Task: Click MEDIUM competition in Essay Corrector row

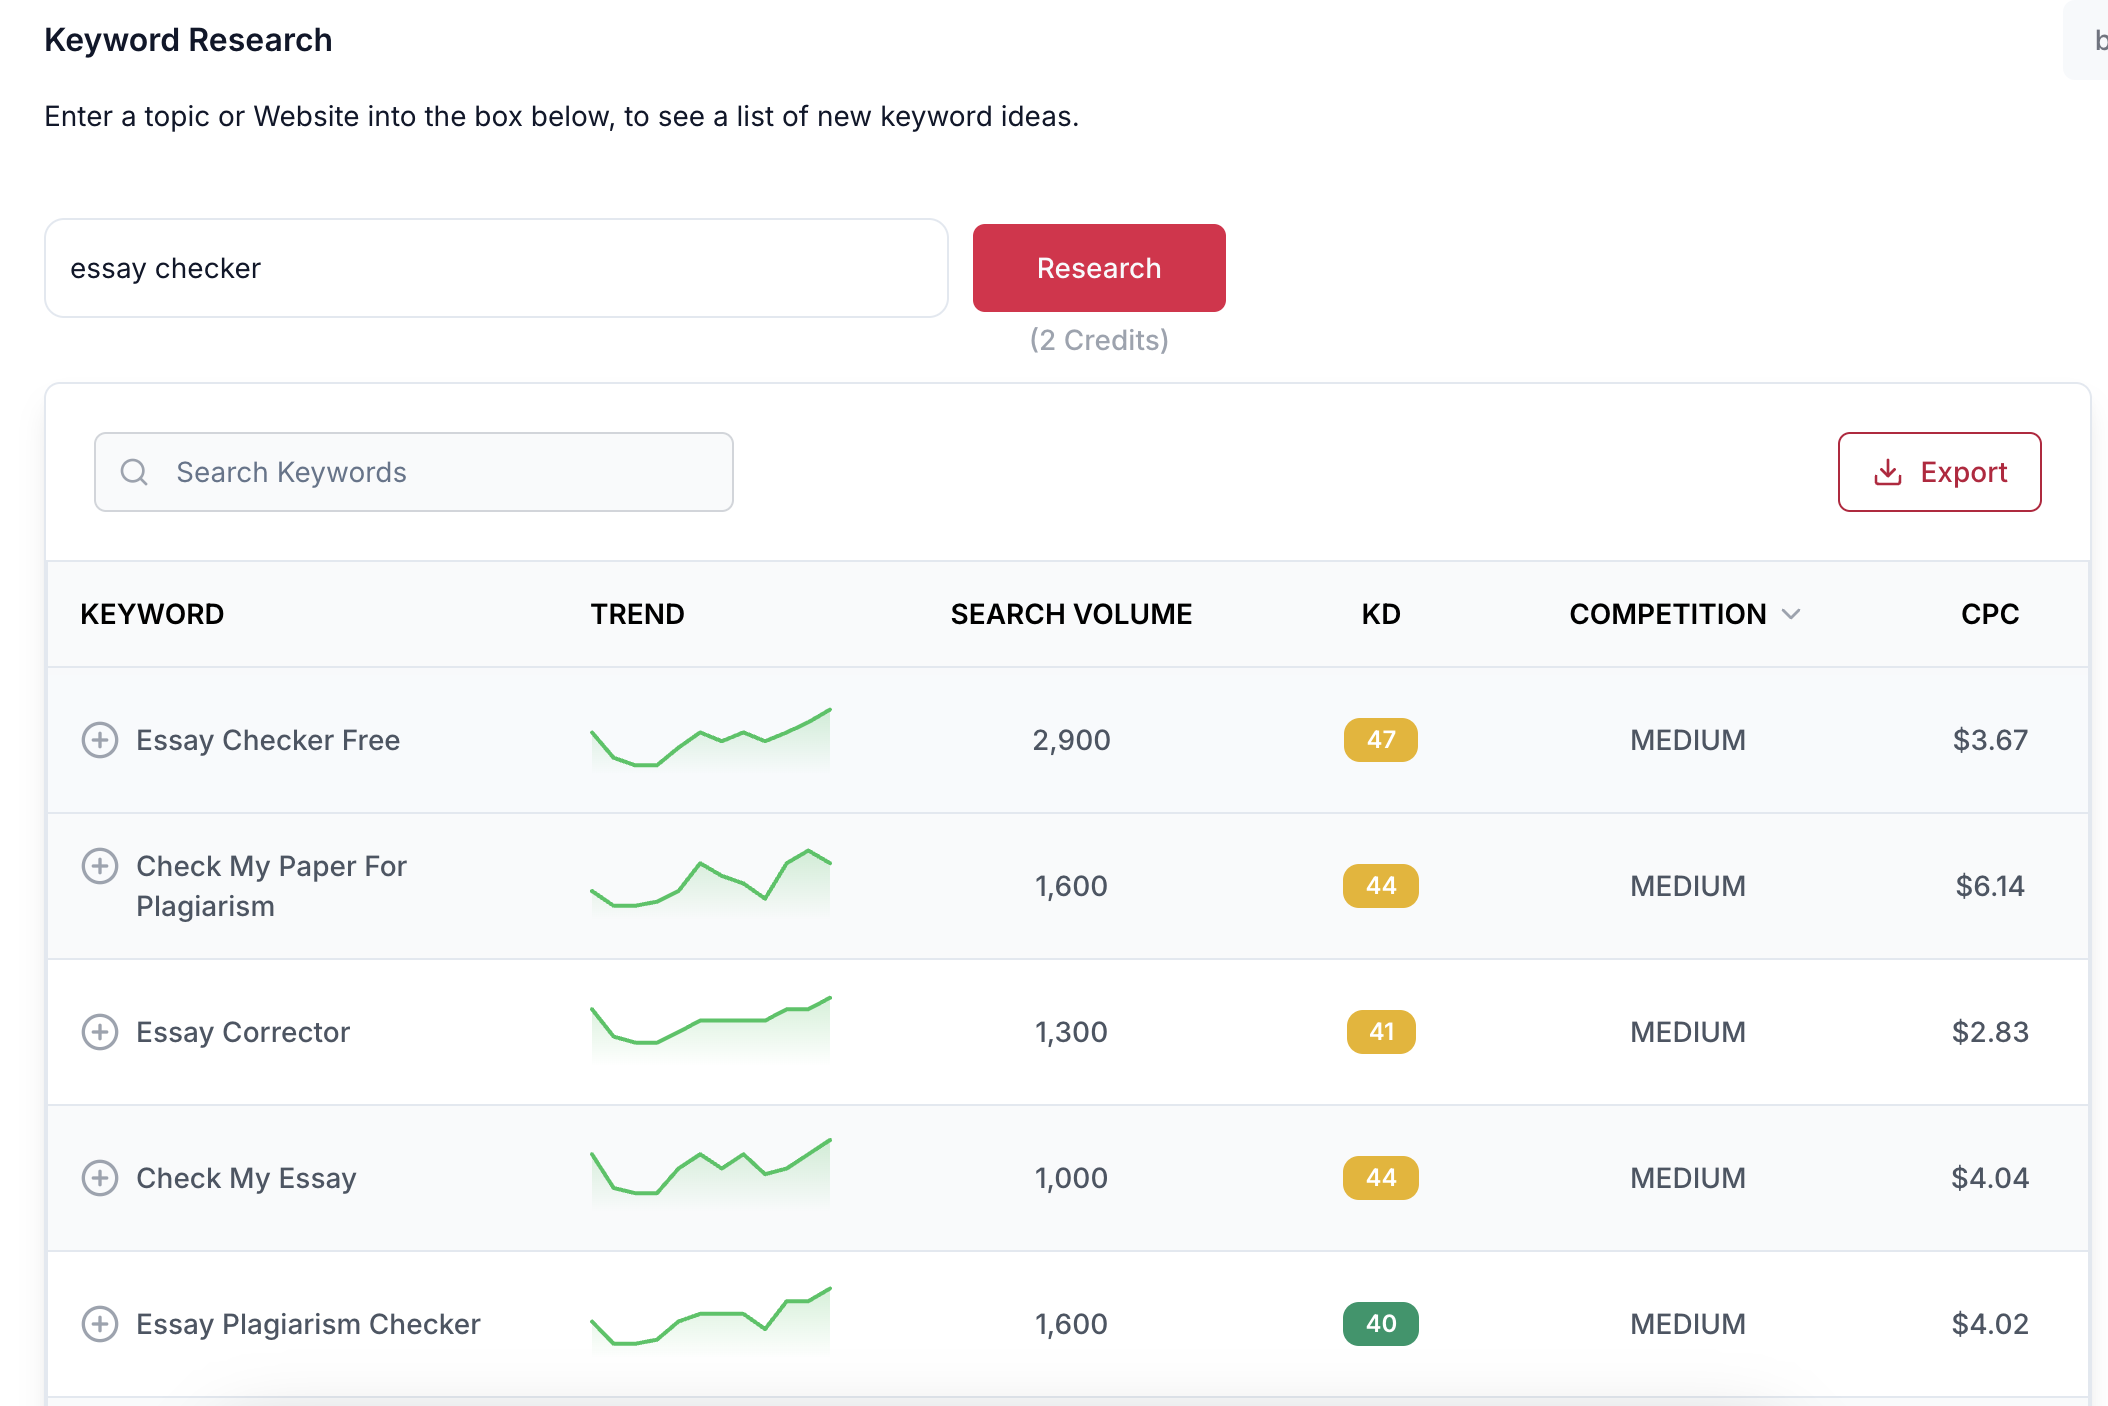Action: click(x=1688, y=1032)
